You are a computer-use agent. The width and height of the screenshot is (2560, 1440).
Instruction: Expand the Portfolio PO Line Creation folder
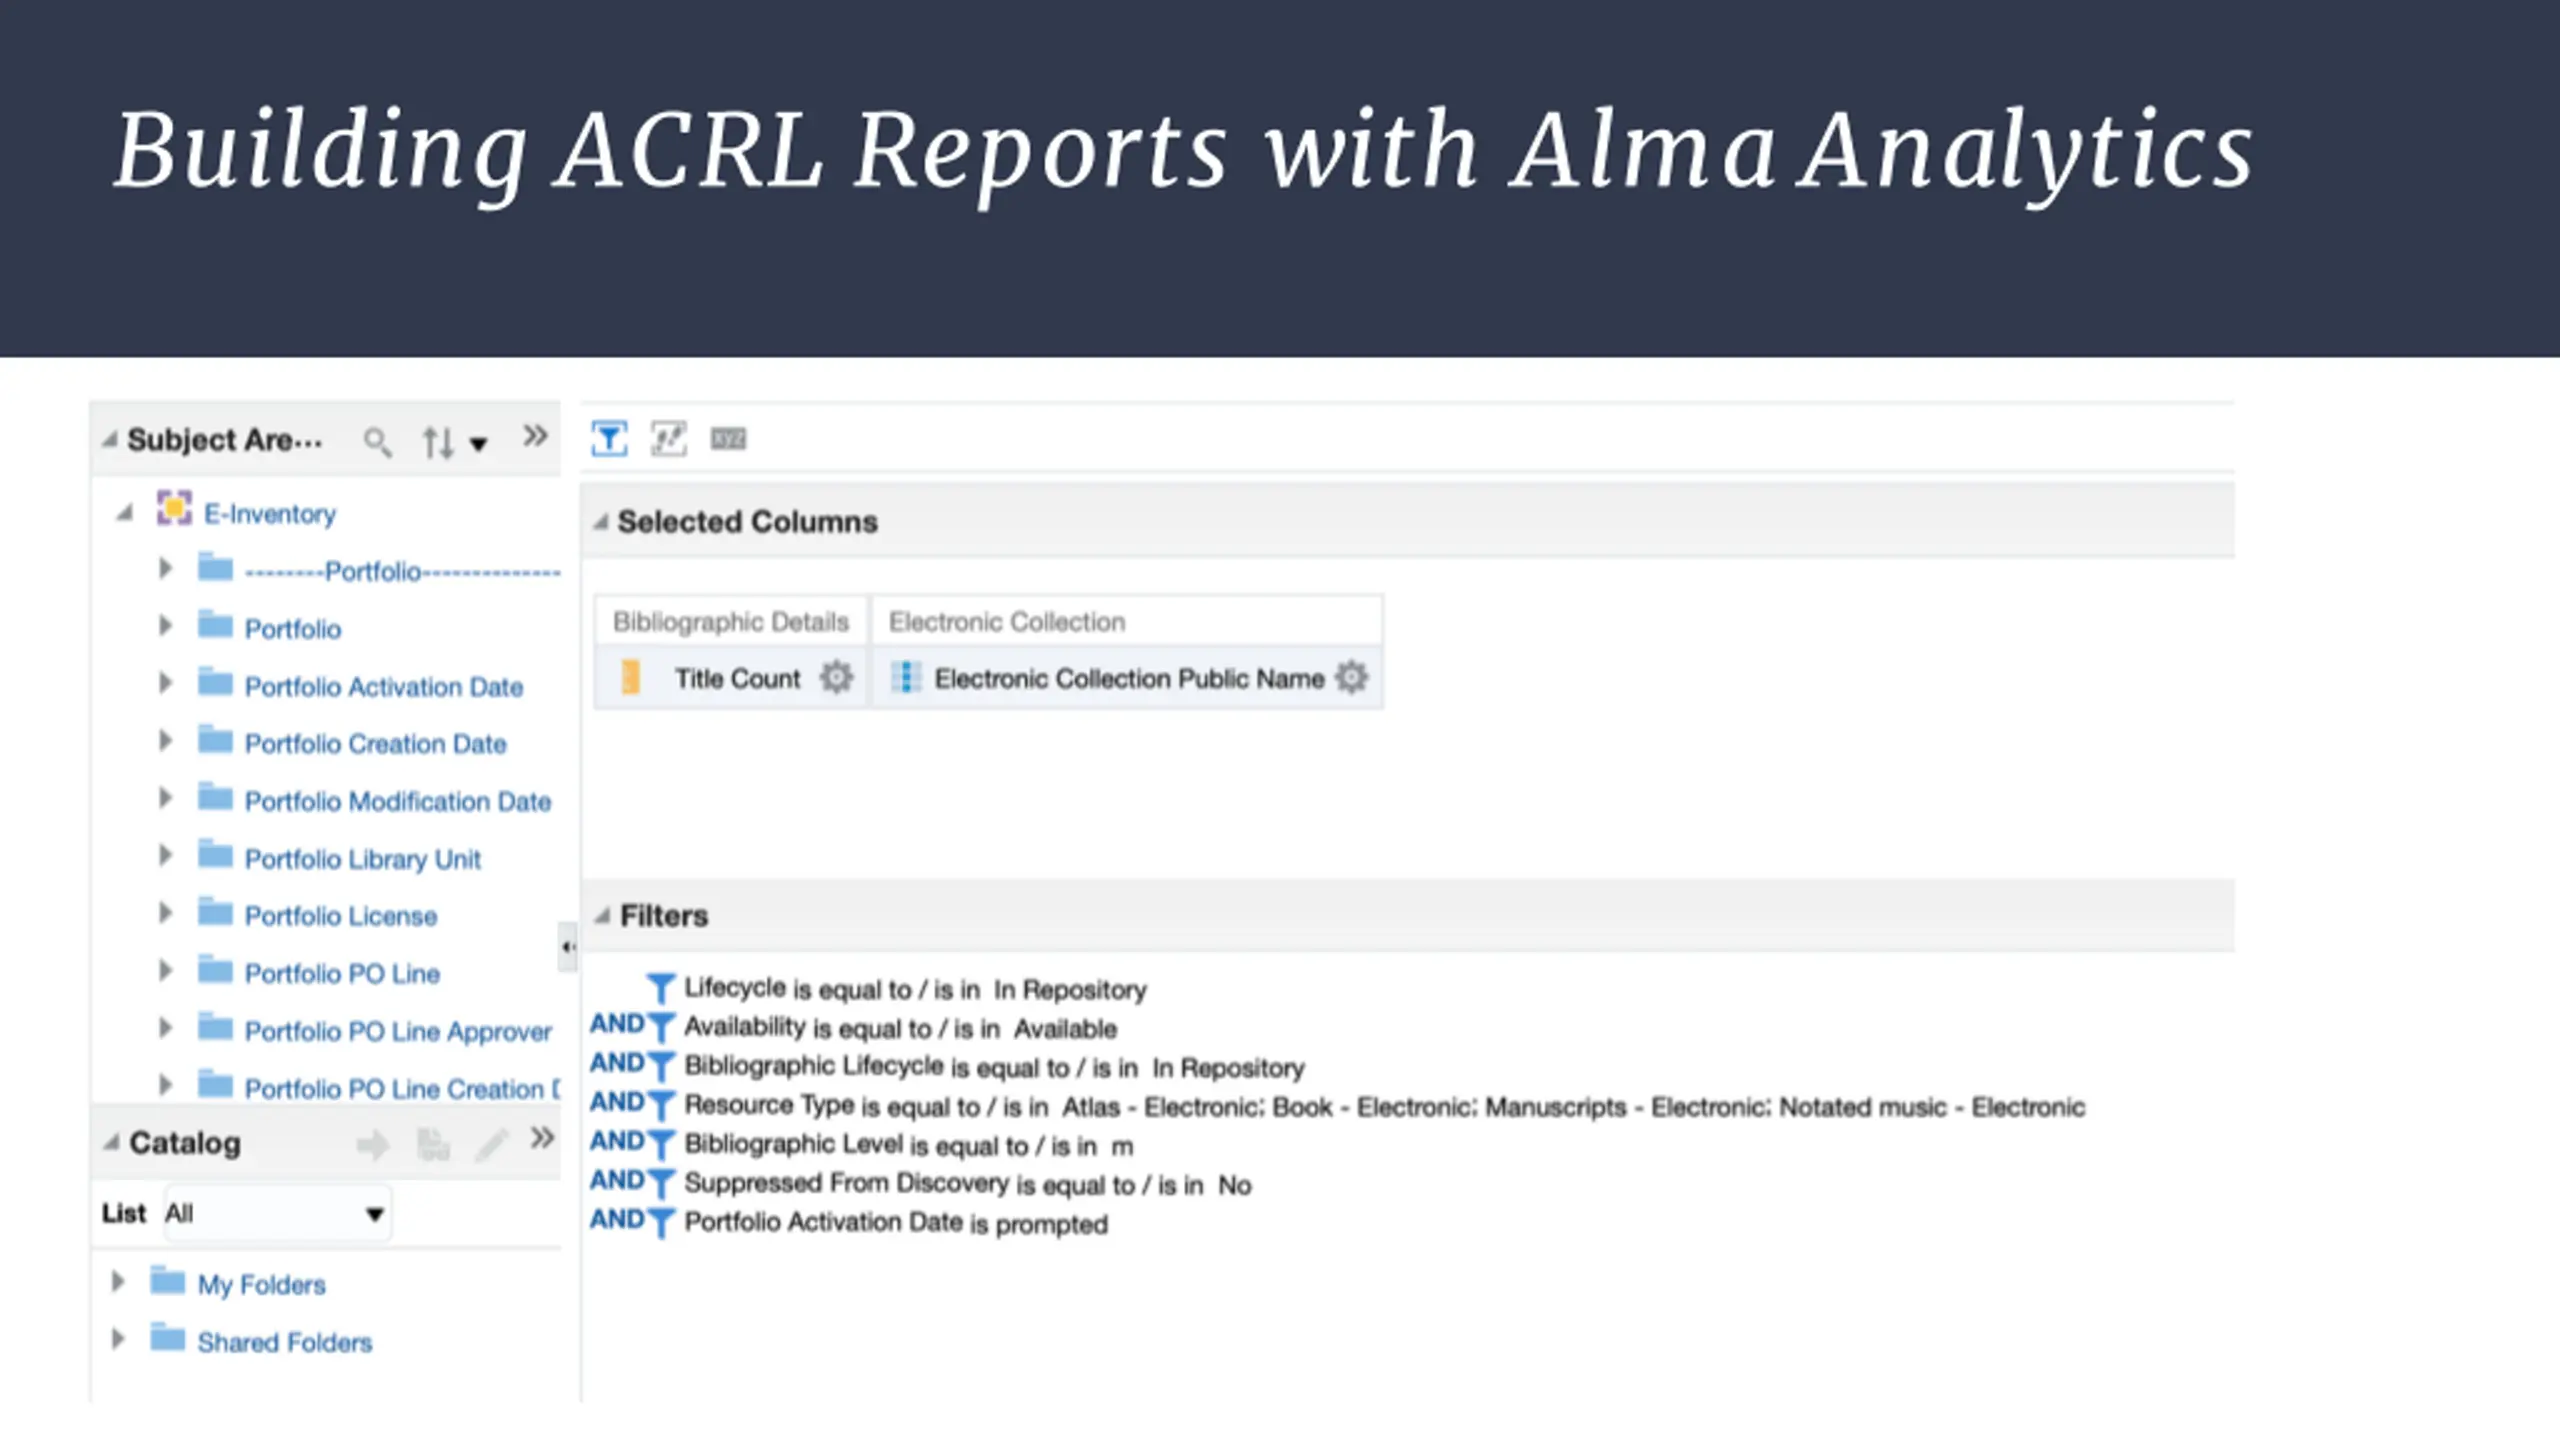[165, 1085]
